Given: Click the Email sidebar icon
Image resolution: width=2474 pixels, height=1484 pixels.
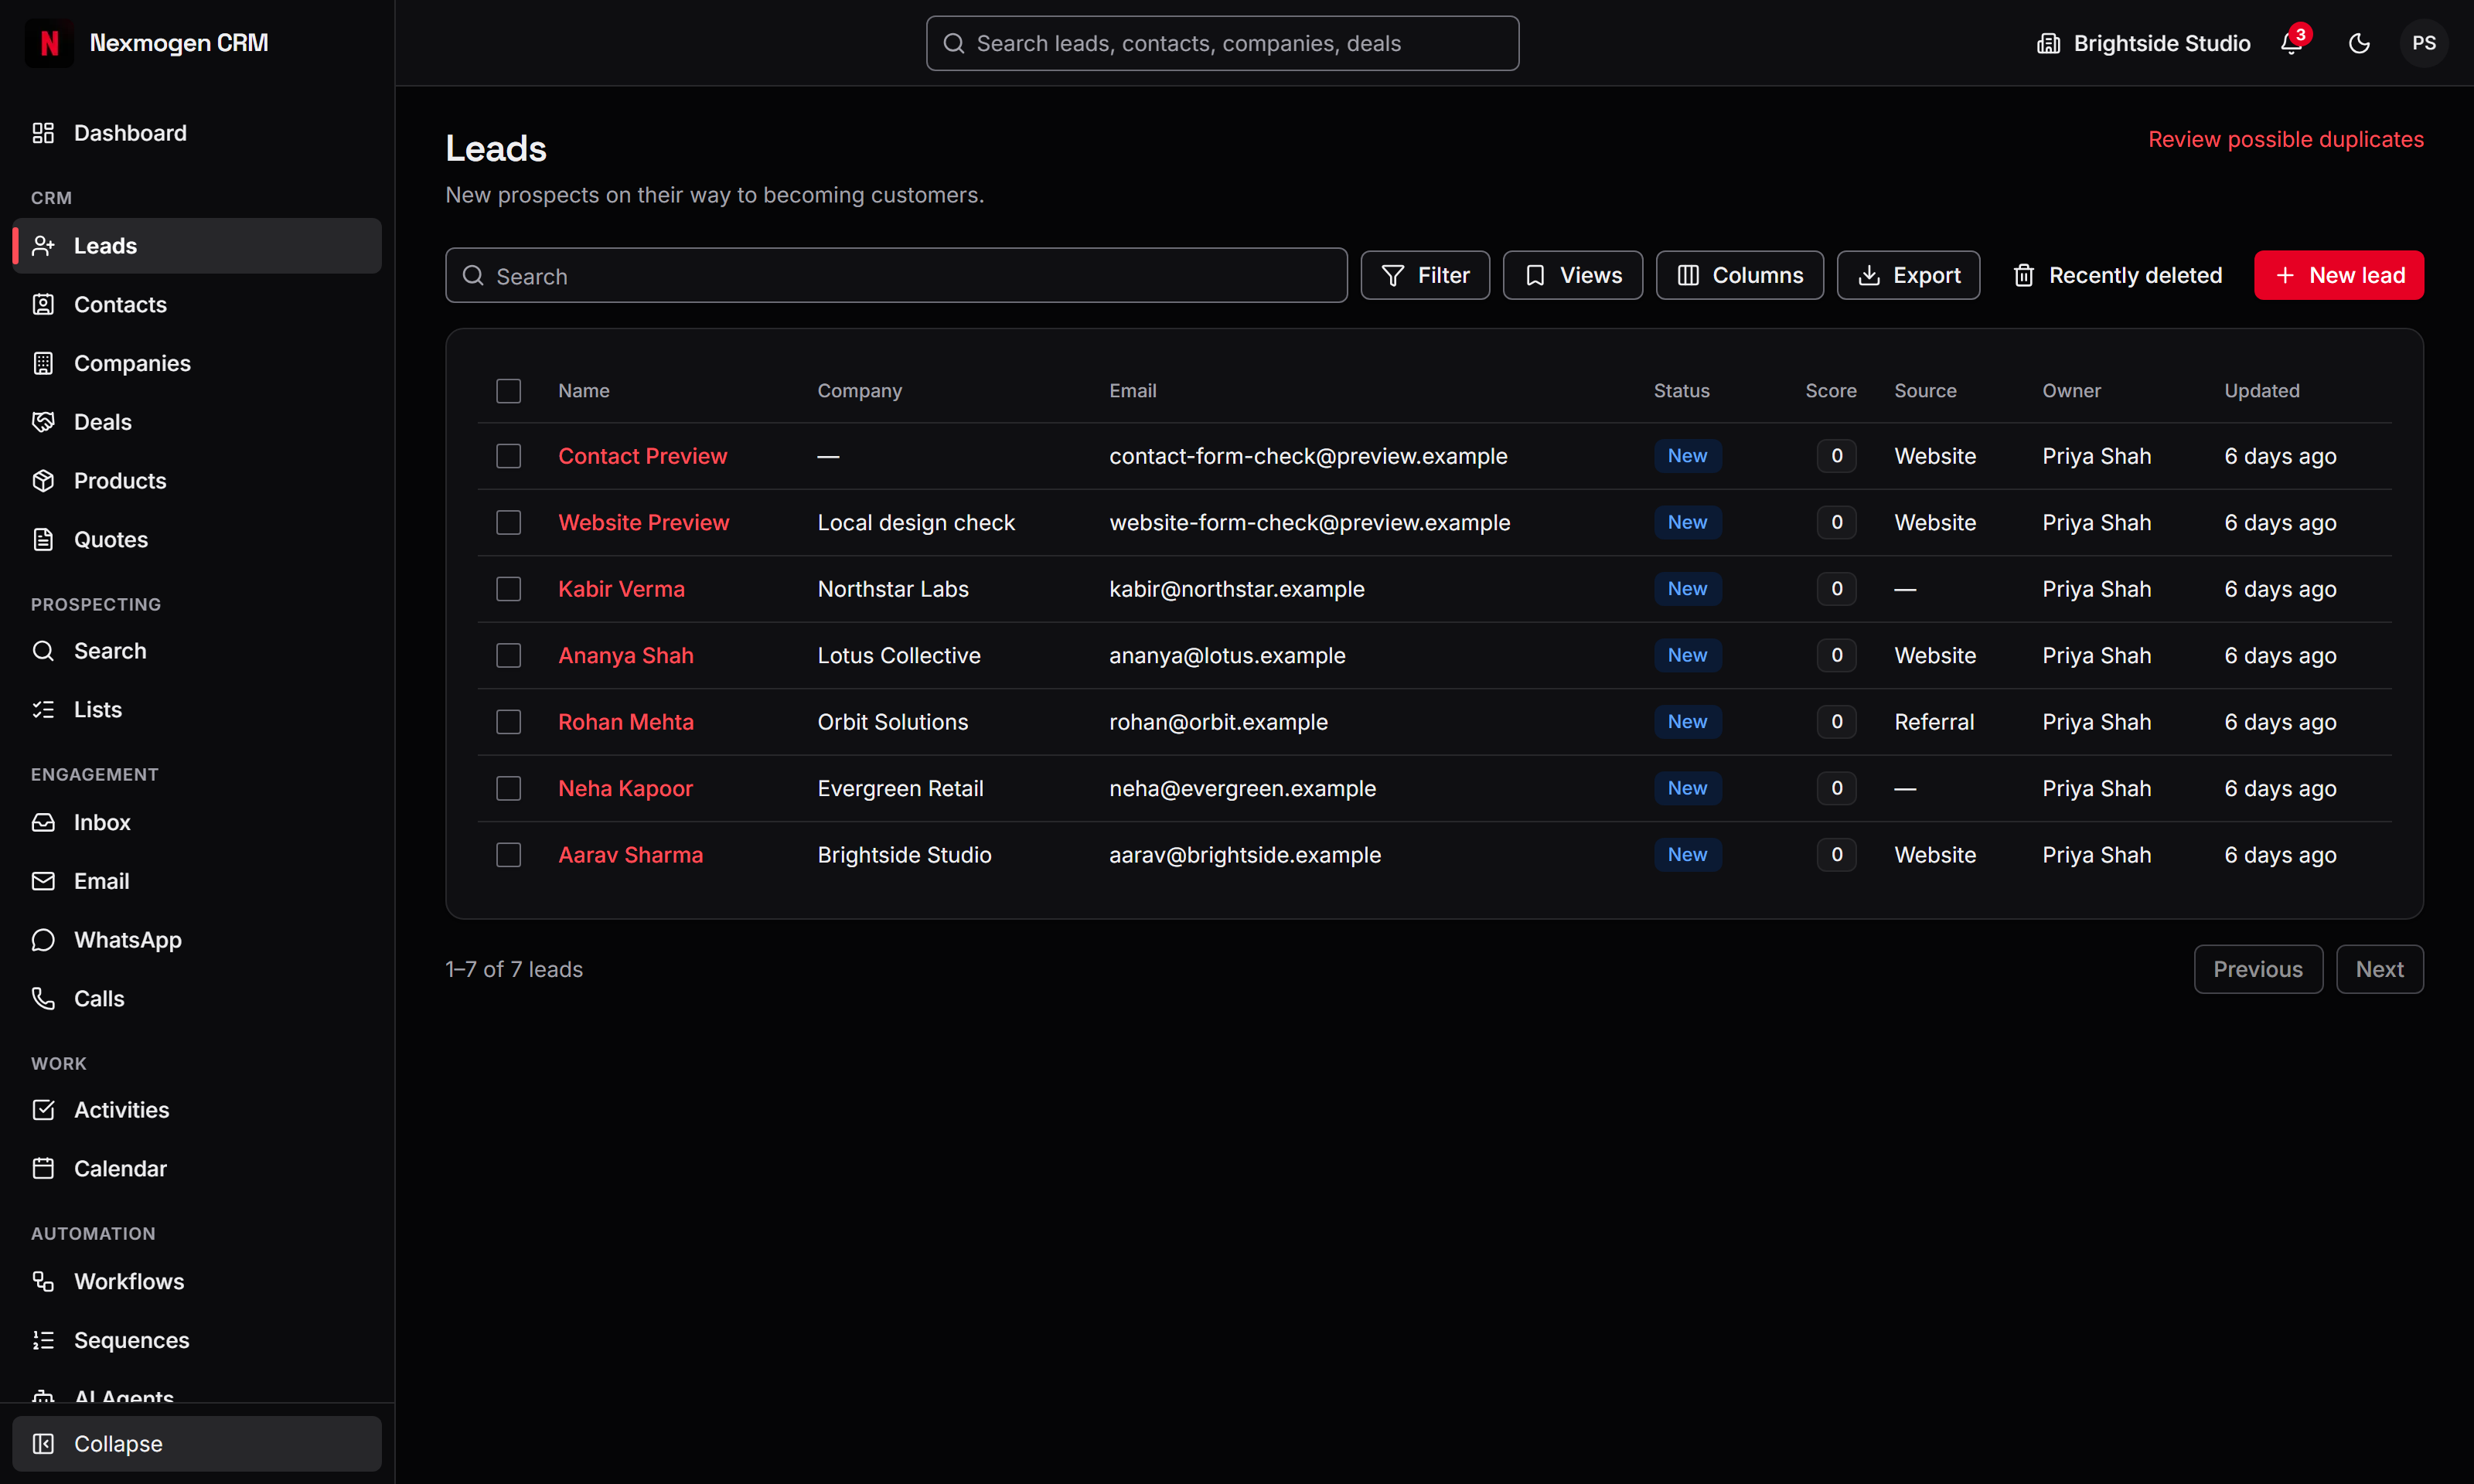Looking at the screenshot, I should pyautogui.click(x=43, y=881).
